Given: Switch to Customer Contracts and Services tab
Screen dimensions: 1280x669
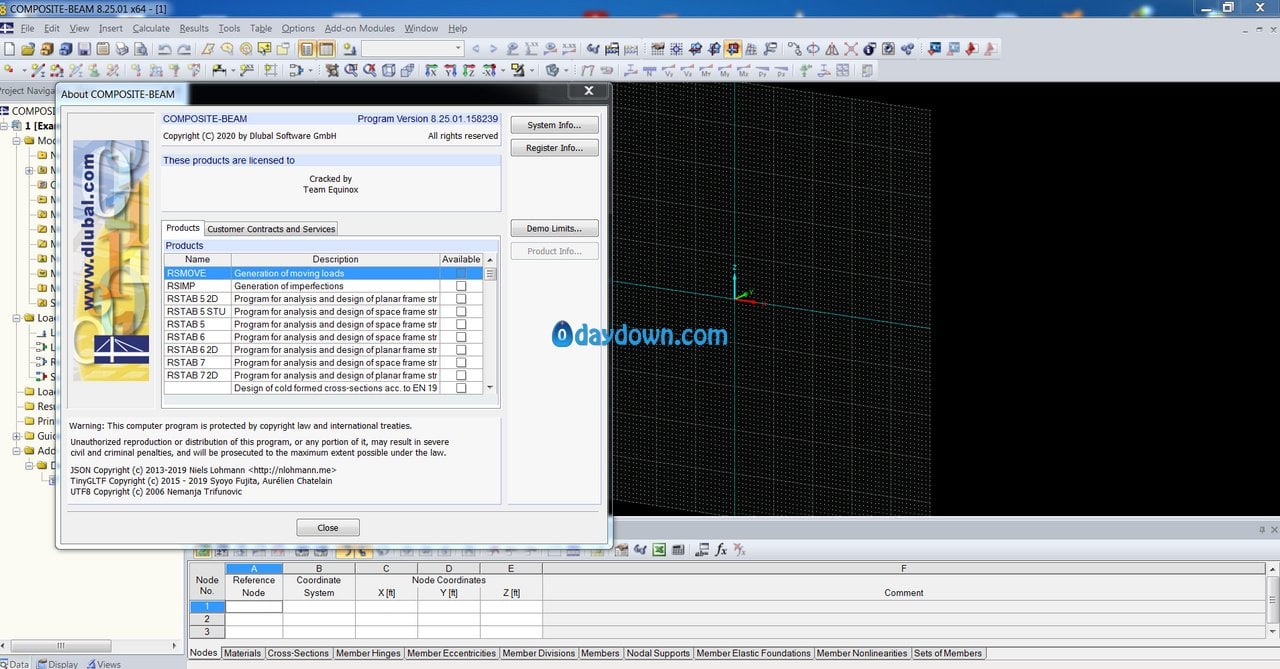Looking at the screenshot, I should point(271,229).
